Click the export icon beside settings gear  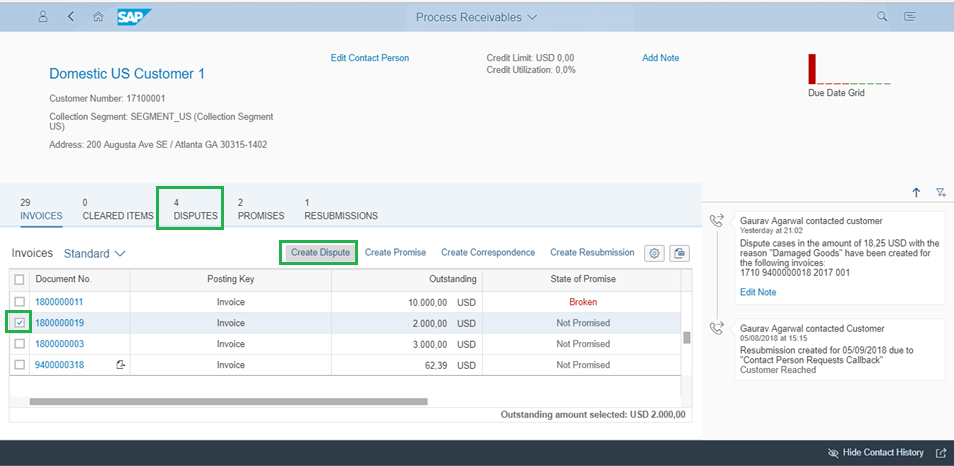[x=680, y=253]
